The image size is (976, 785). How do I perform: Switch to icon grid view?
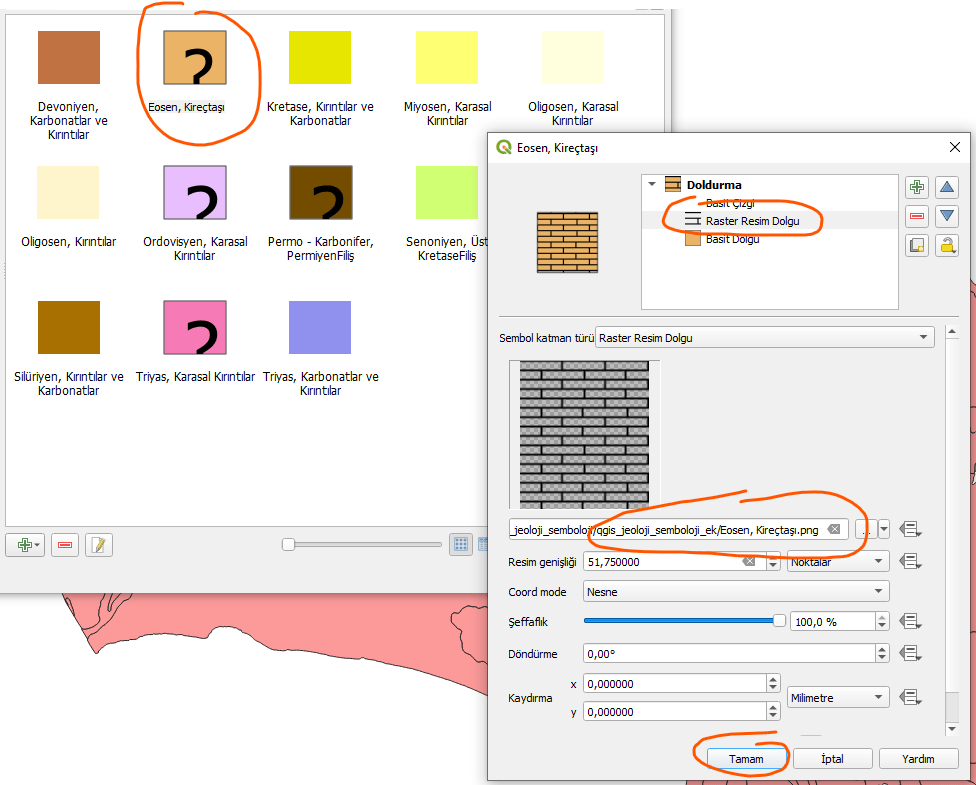coord(461,544)
